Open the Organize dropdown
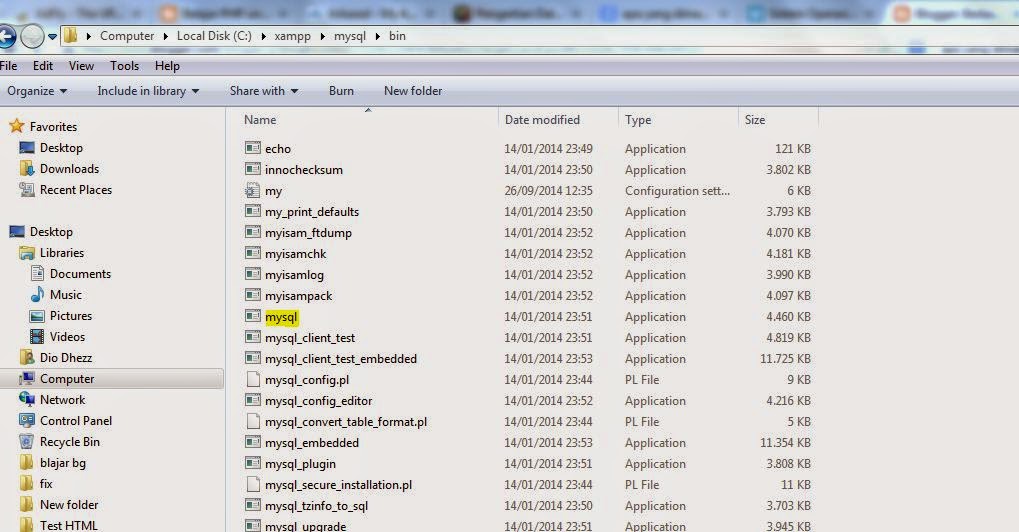 point(37,91)
